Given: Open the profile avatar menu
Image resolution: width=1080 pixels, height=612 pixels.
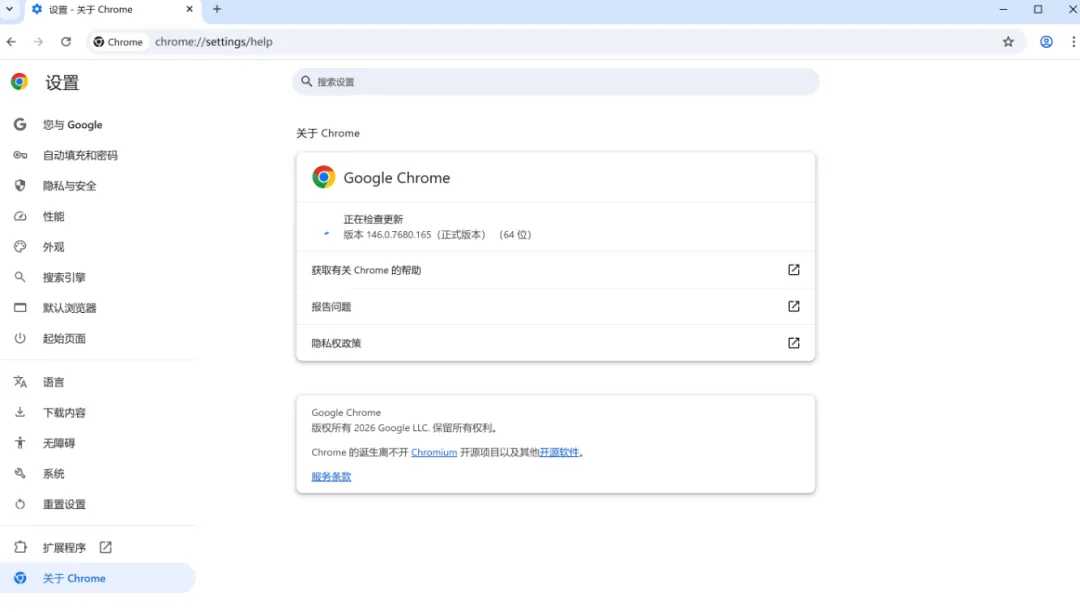Looking at the screenshot, I should [1046, 42].
